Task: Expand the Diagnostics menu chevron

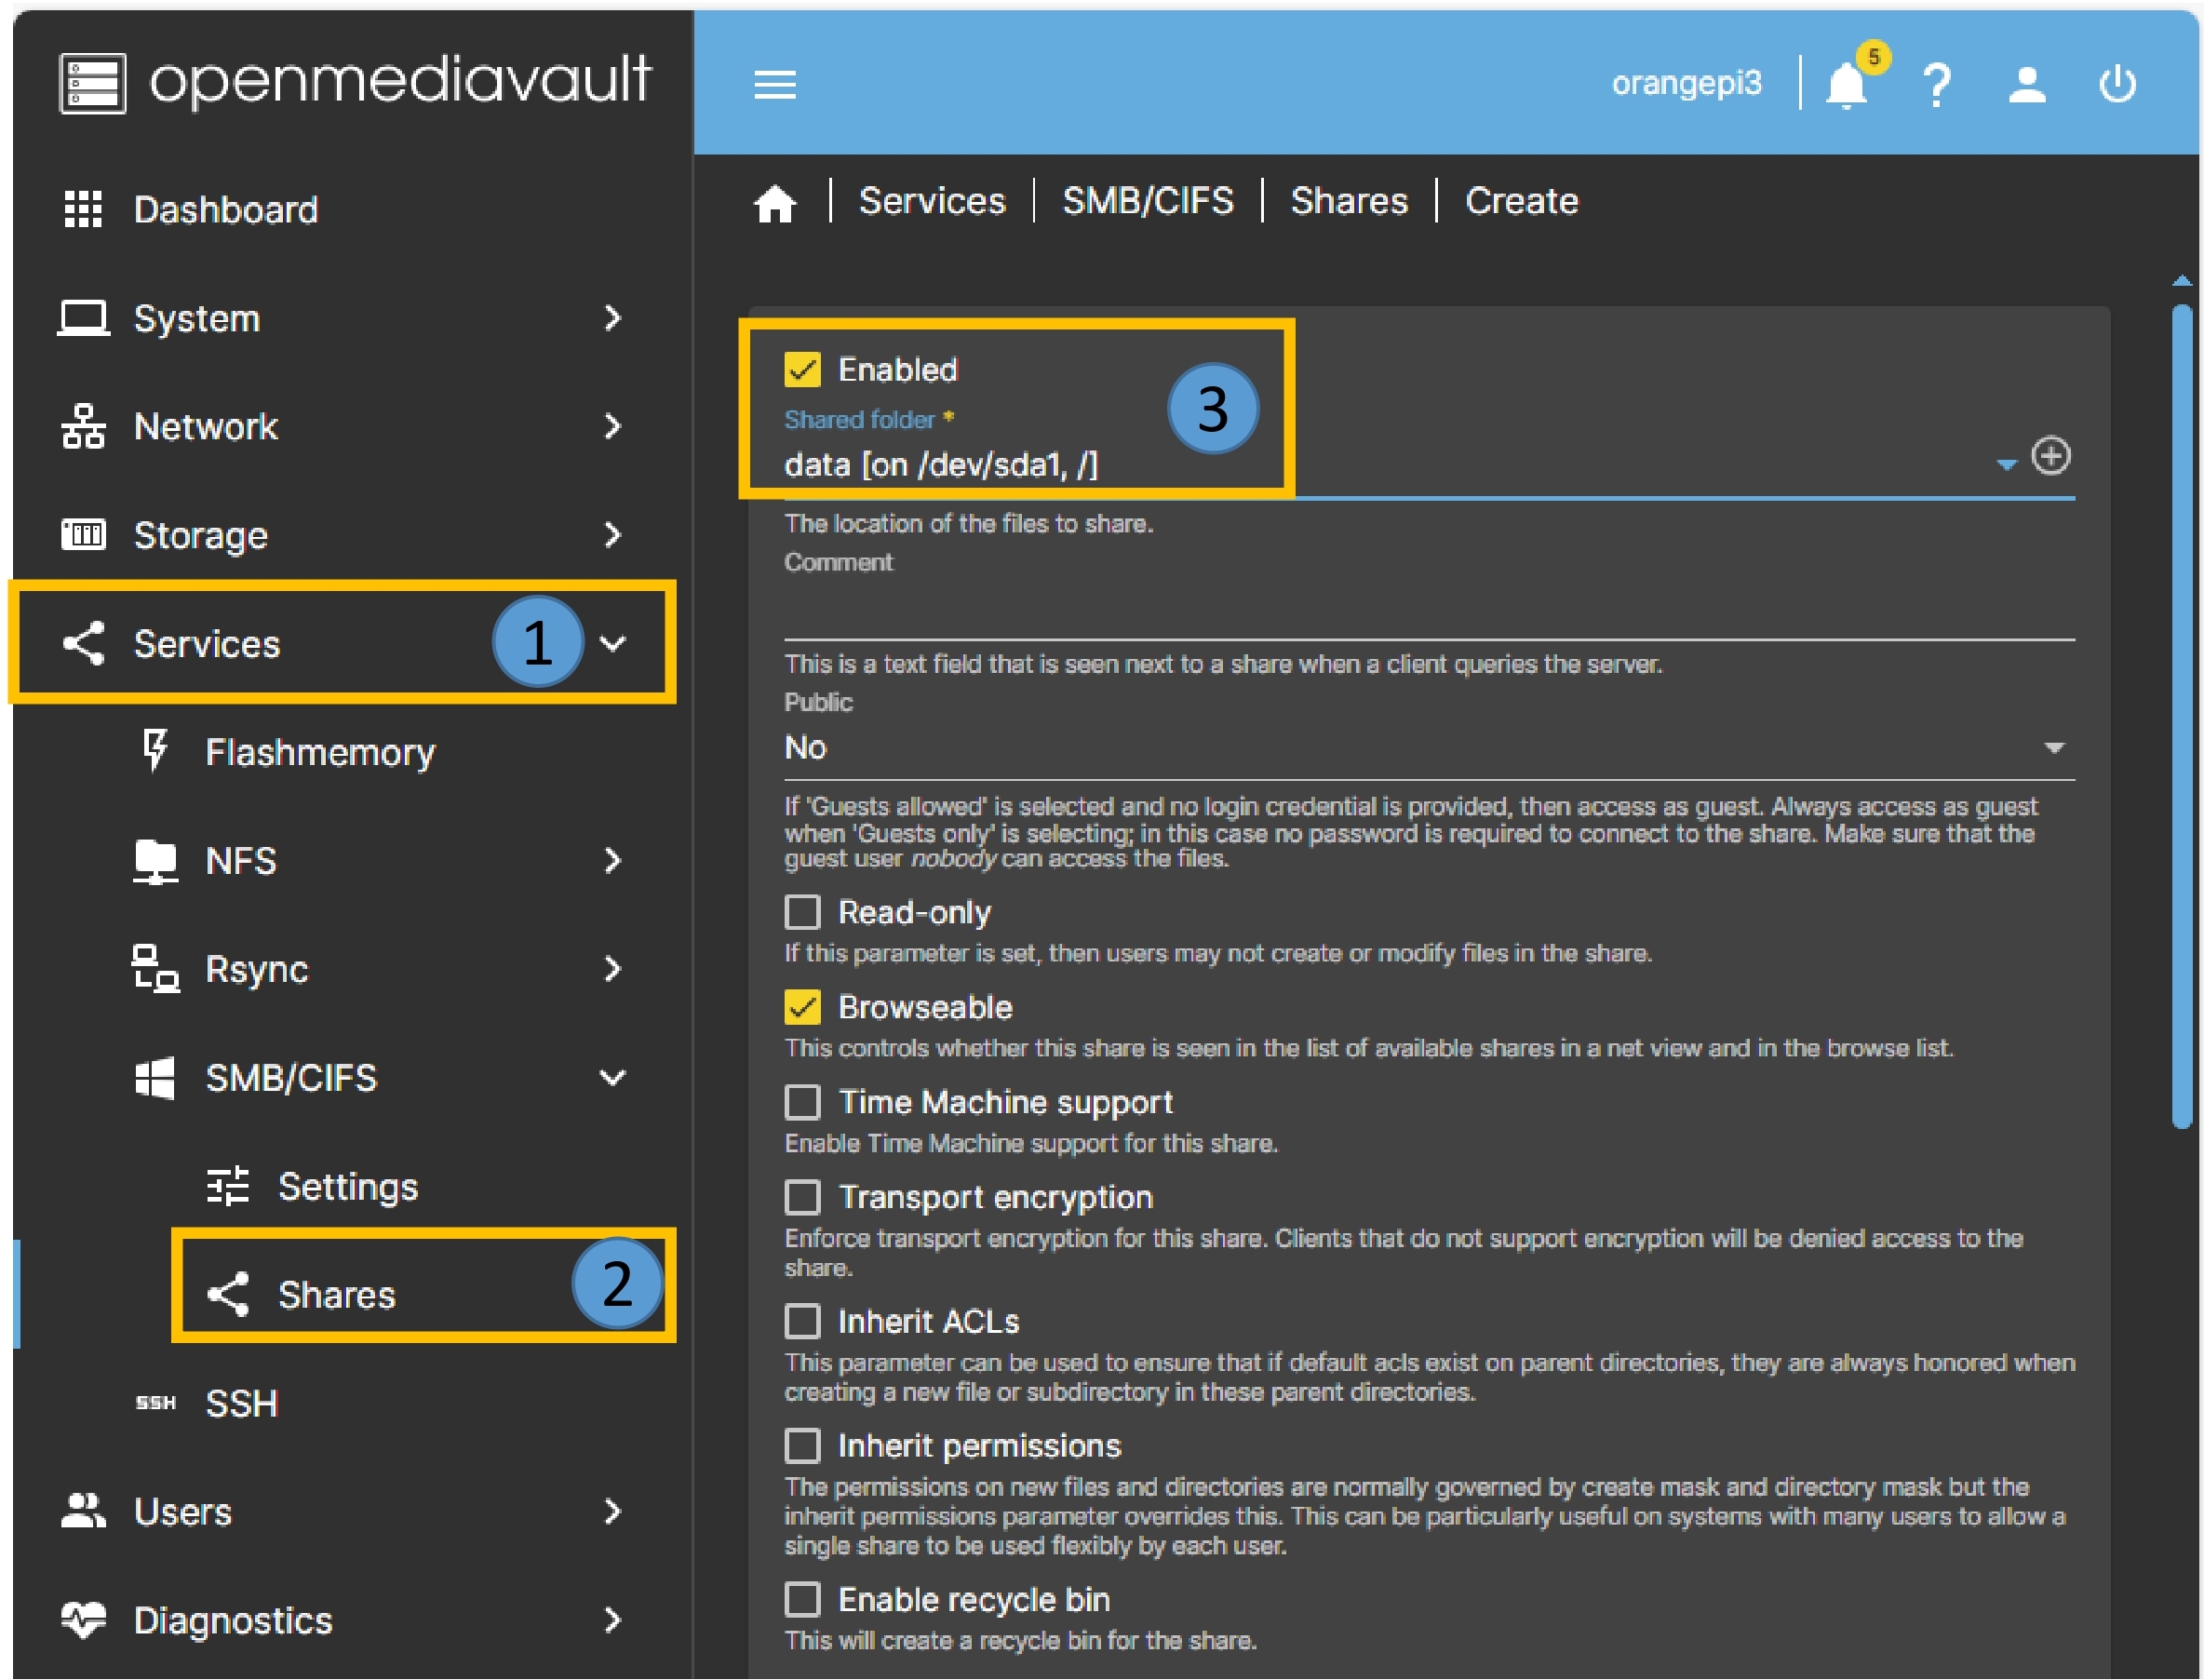Action: (612, 1620)
